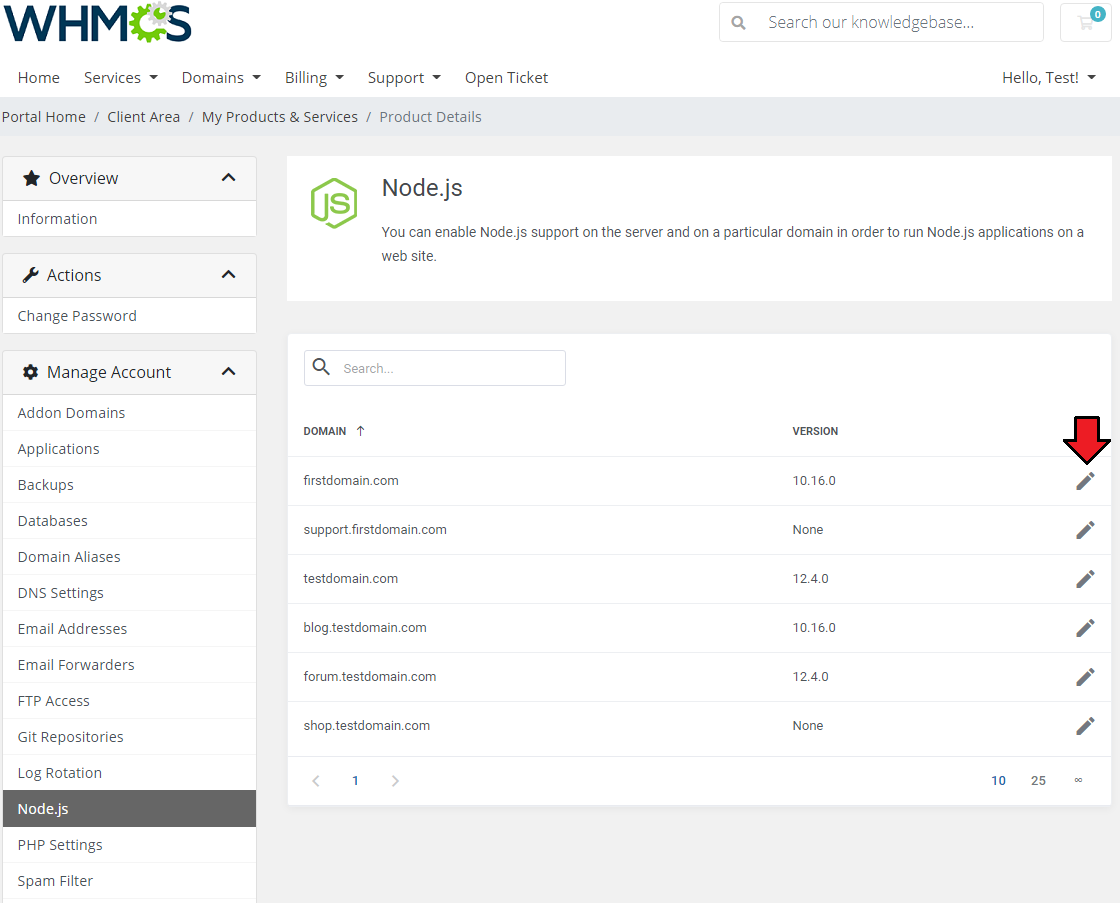Open the Domains dropdown menu
The image size is (1120, 903).
coord(221,78)
